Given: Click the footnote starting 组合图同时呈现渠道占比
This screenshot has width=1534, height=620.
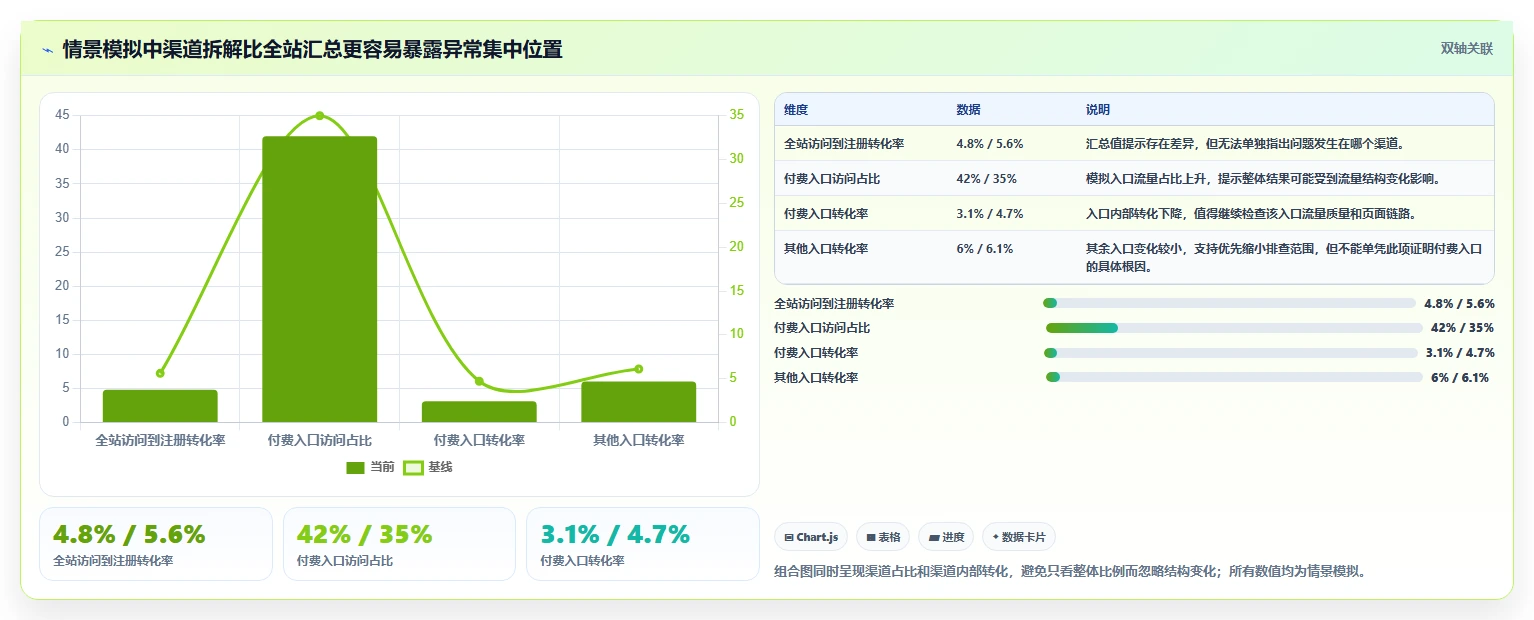Looking at the screenshot, I should 1070,572.
